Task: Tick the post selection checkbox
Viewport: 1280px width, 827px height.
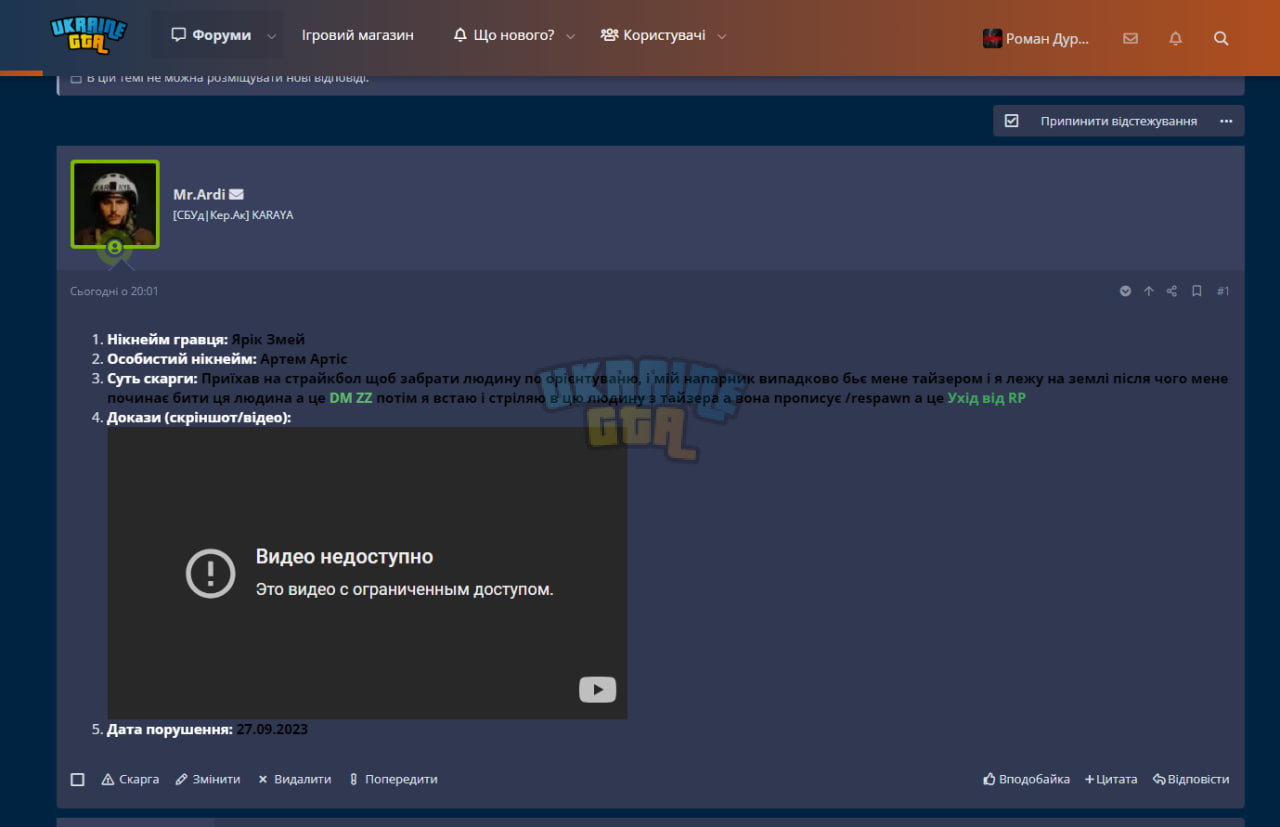Action: 77,779
